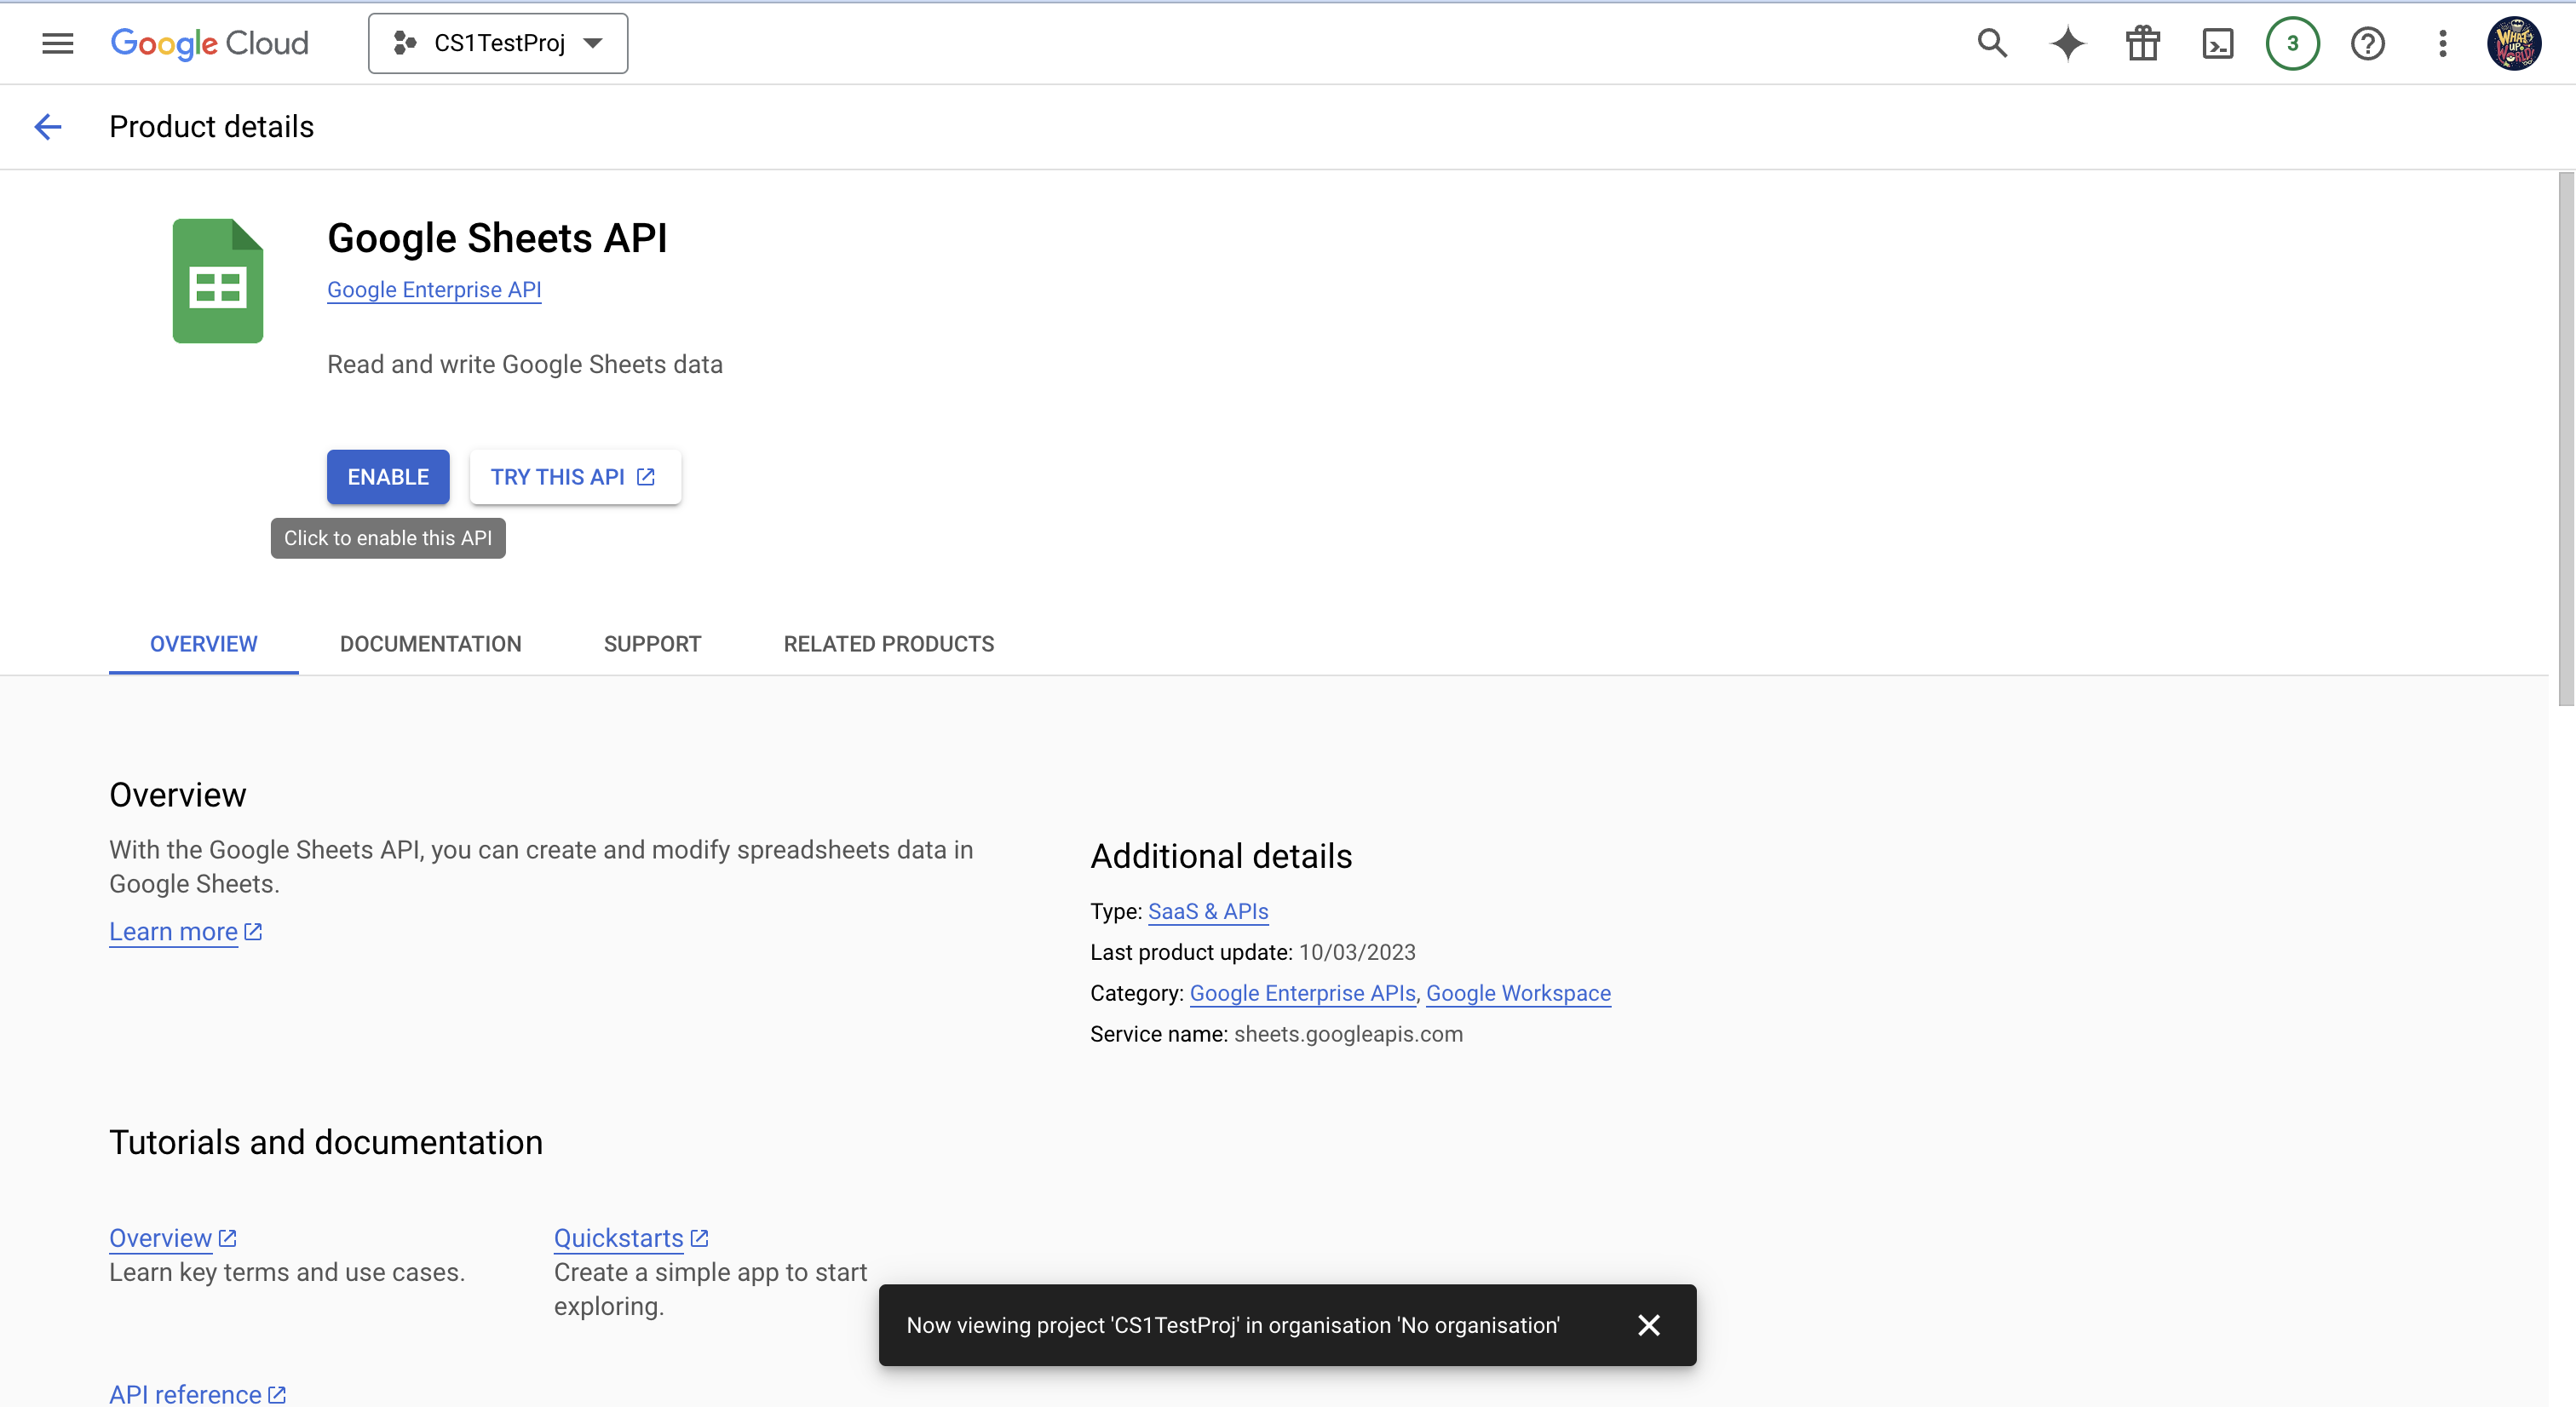Click the Last product update date 10/03/2023

click(1357, 952)
